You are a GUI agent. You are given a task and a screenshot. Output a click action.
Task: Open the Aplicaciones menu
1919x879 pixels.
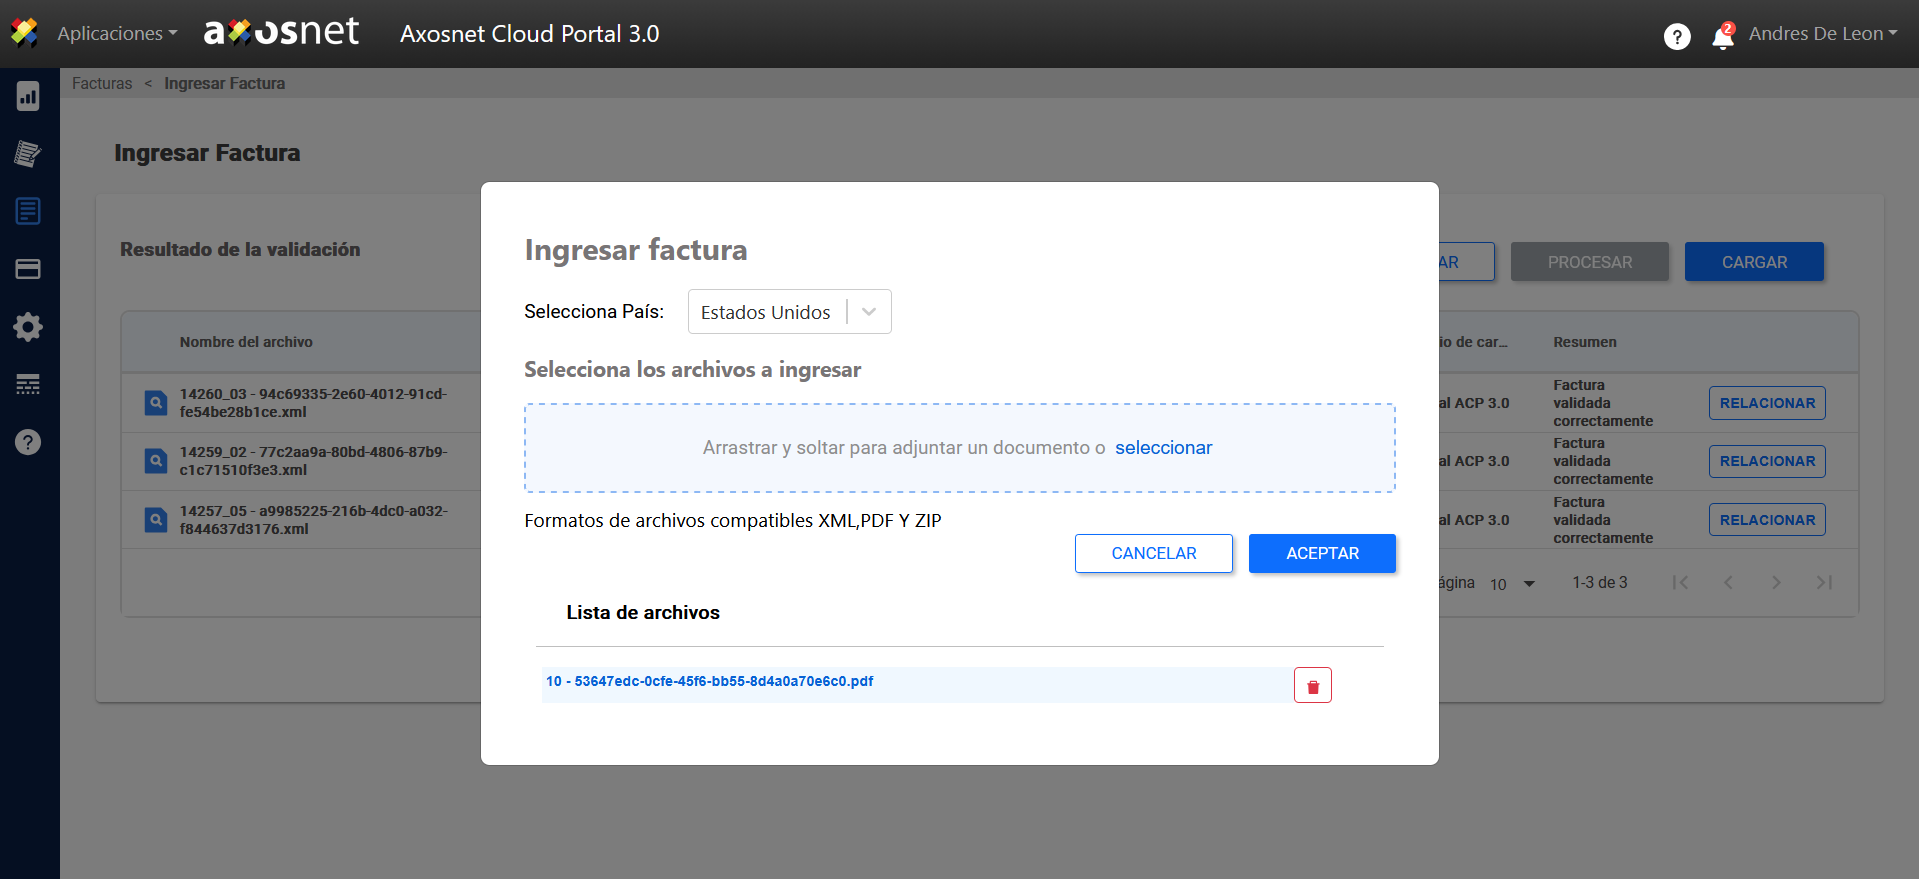coord(116,34)
